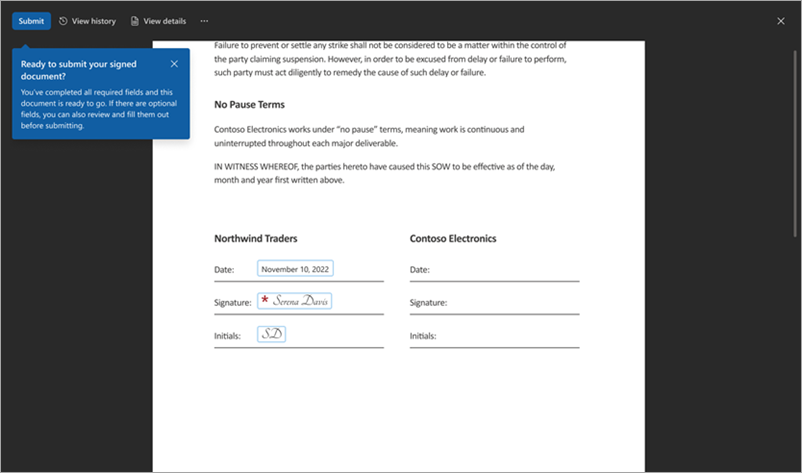Click the vertical scrollbar thumb

[x=795, y=143]
